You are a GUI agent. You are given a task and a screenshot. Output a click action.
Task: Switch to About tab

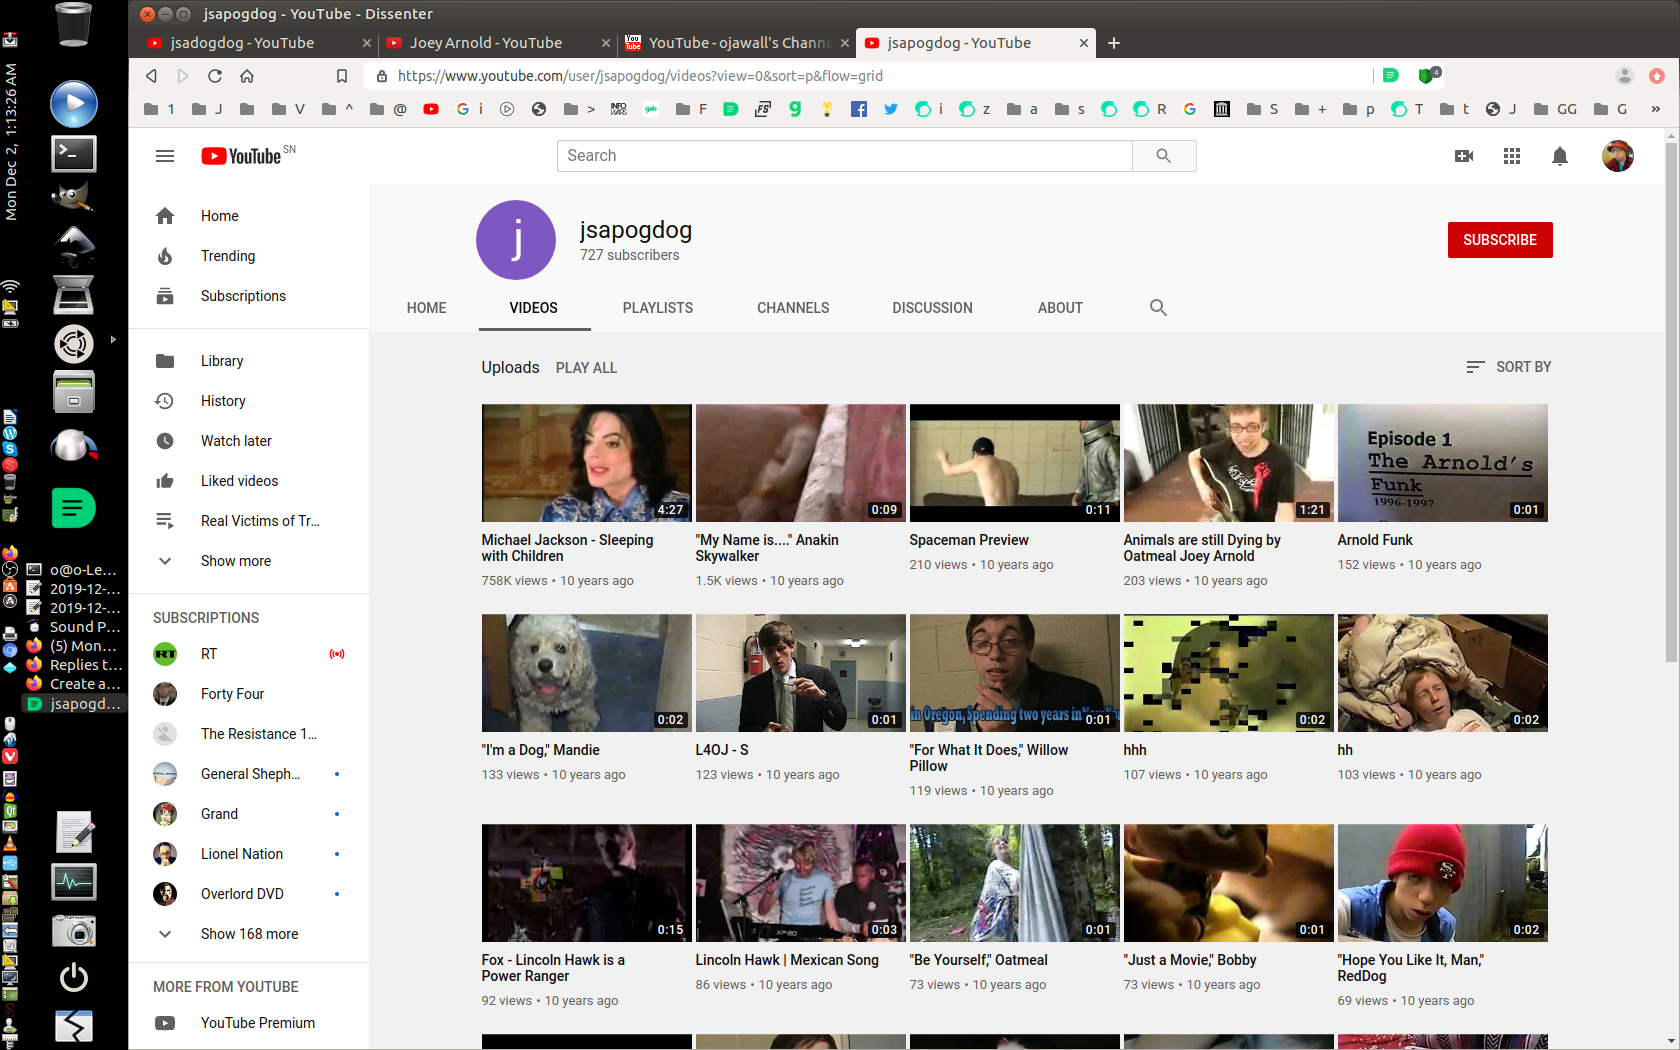(1061, 308)
